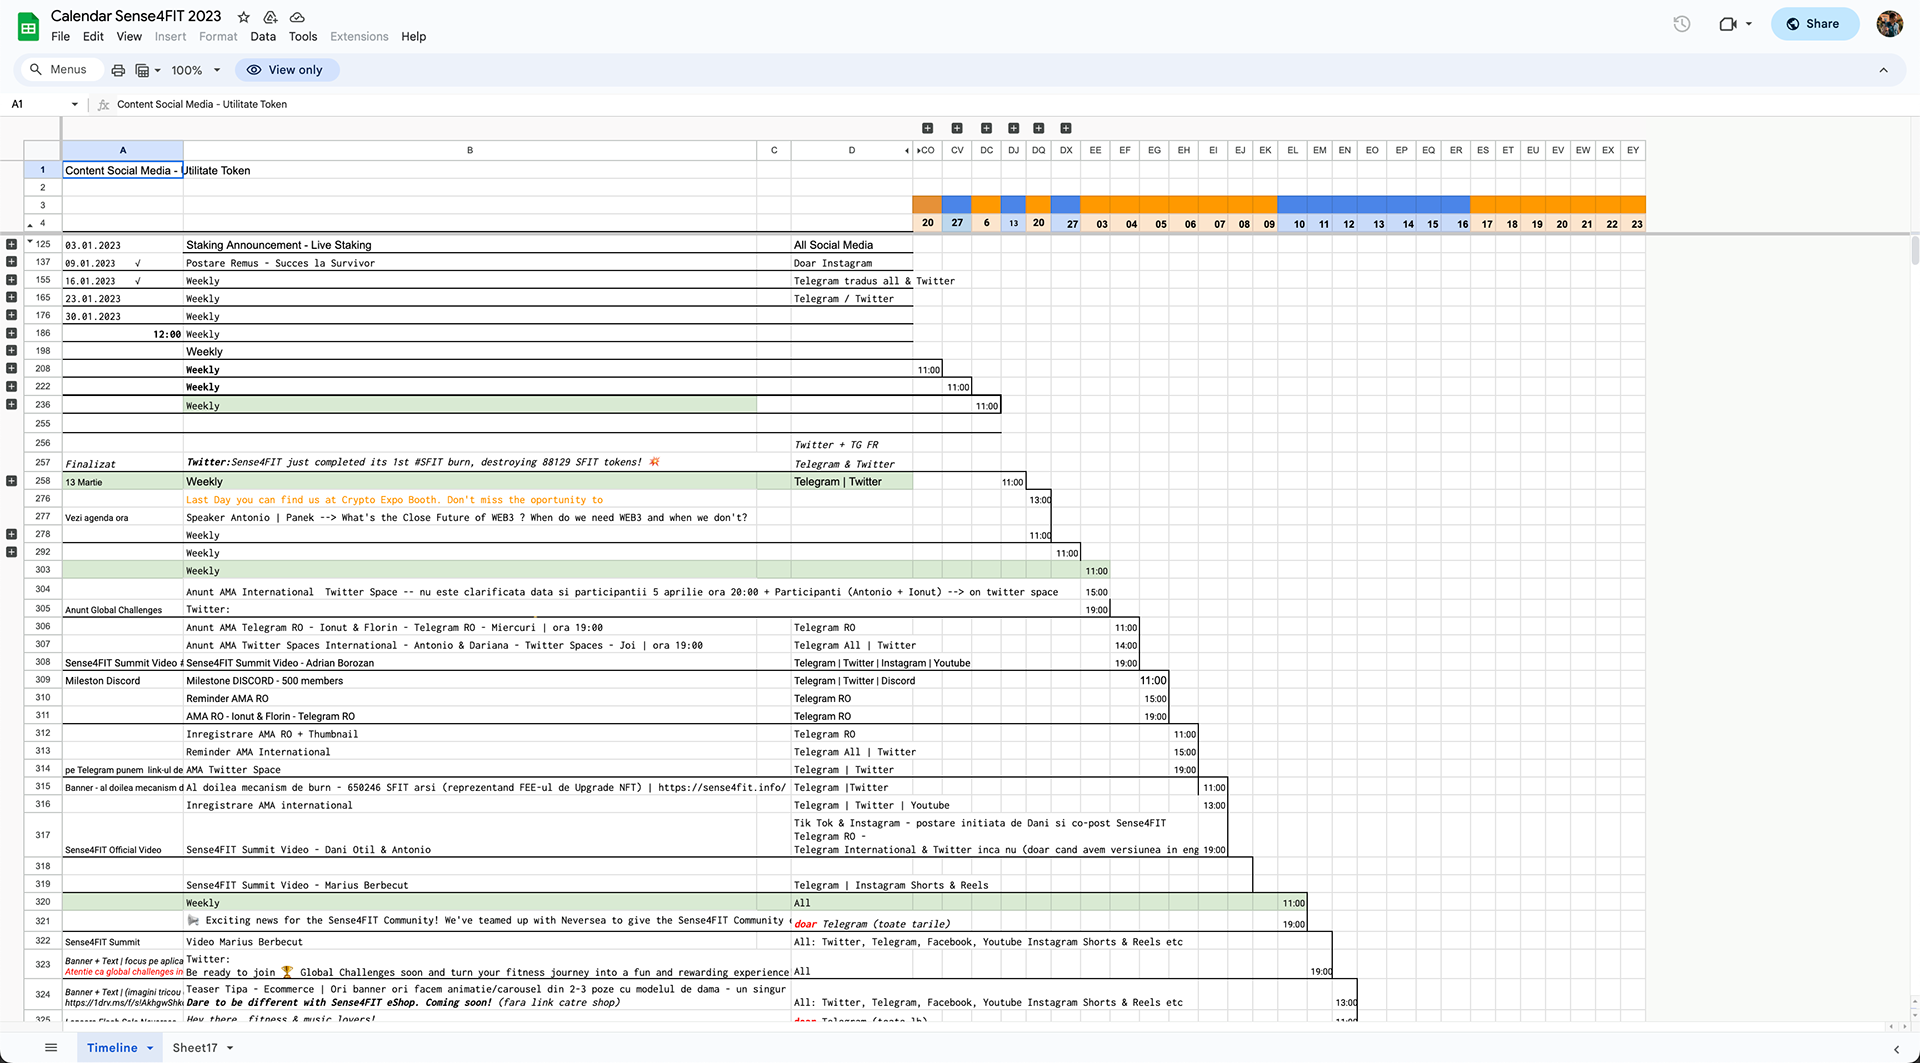Expand the row group at row 236
The width and height of the screenshot is (1920, 1063).
[11, 404]
